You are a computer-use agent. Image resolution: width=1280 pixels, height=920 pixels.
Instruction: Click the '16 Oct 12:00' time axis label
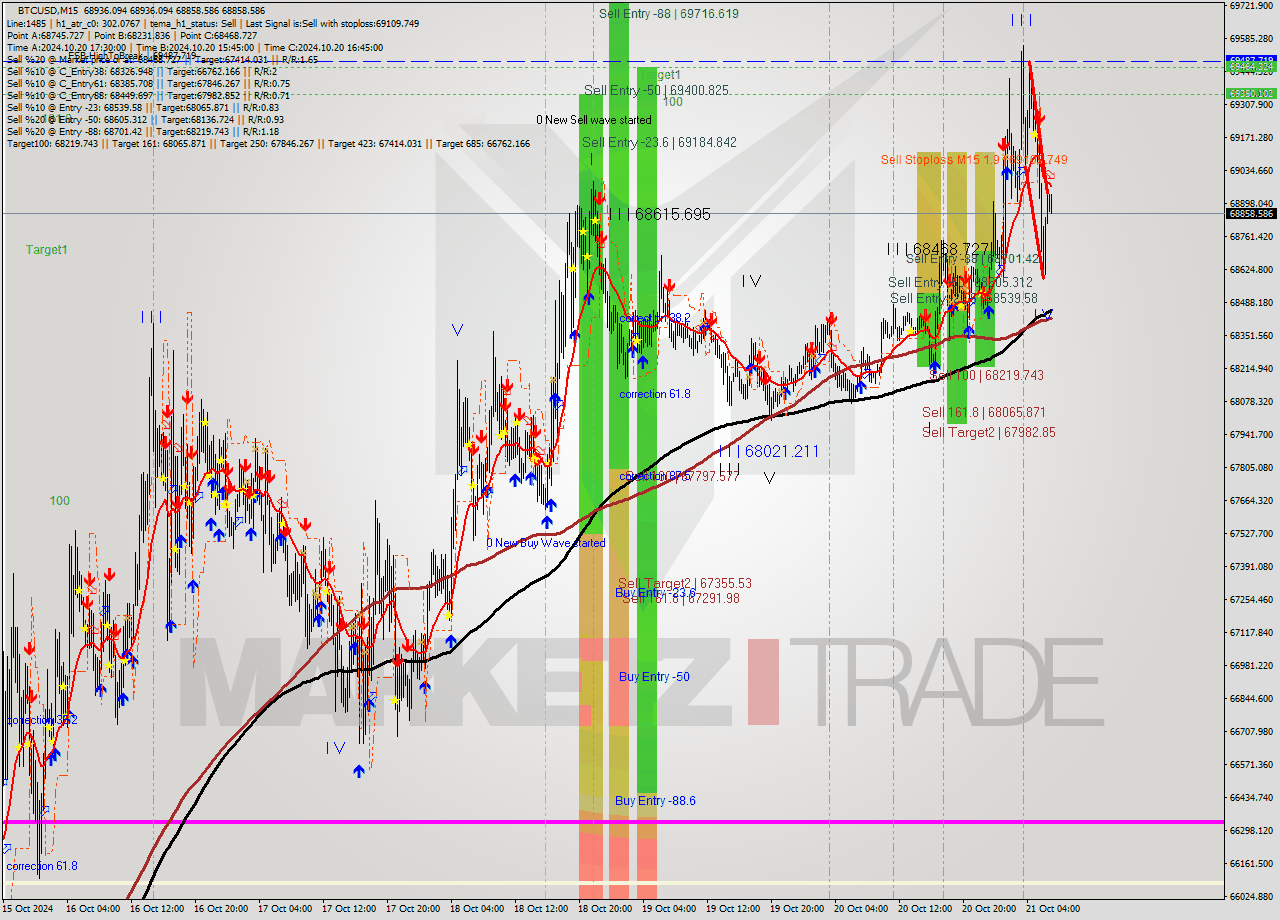156,909
